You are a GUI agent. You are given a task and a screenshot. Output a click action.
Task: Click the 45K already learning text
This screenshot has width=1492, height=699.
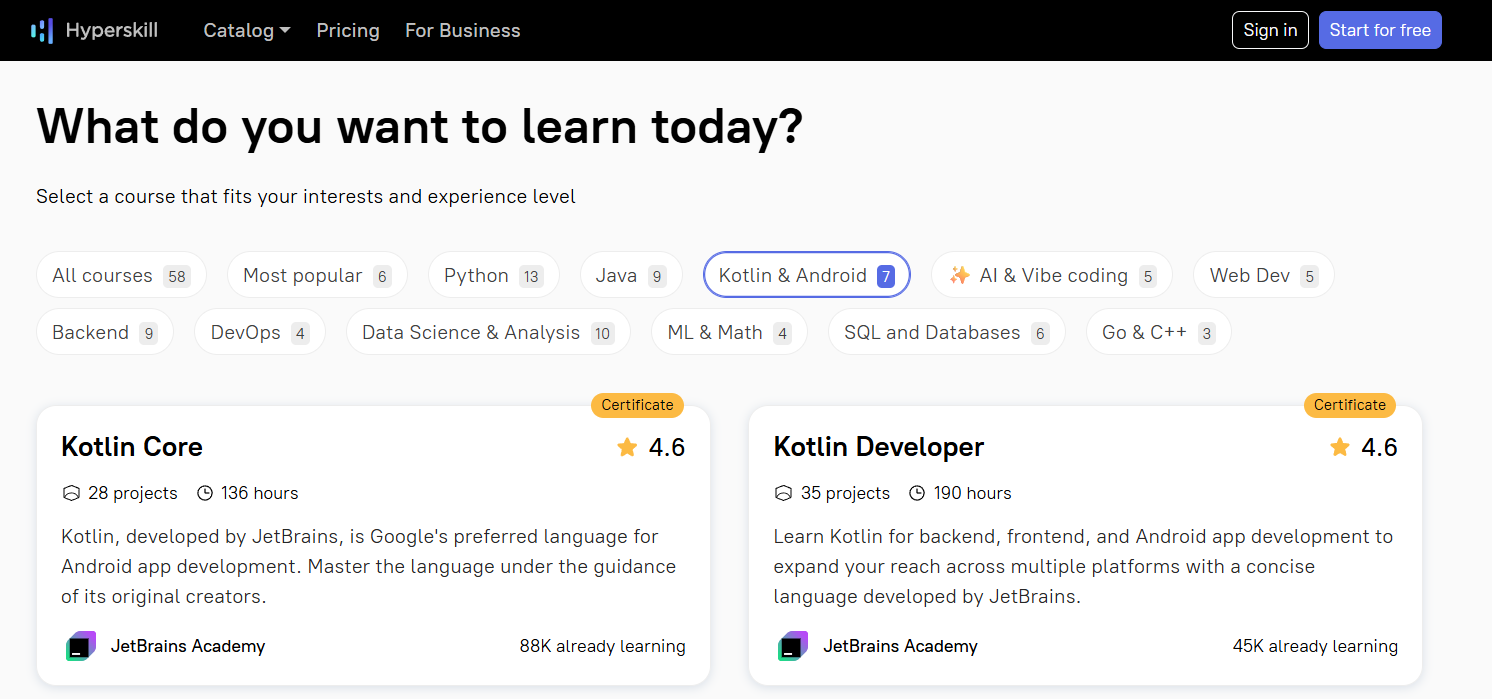point(1315,646)
